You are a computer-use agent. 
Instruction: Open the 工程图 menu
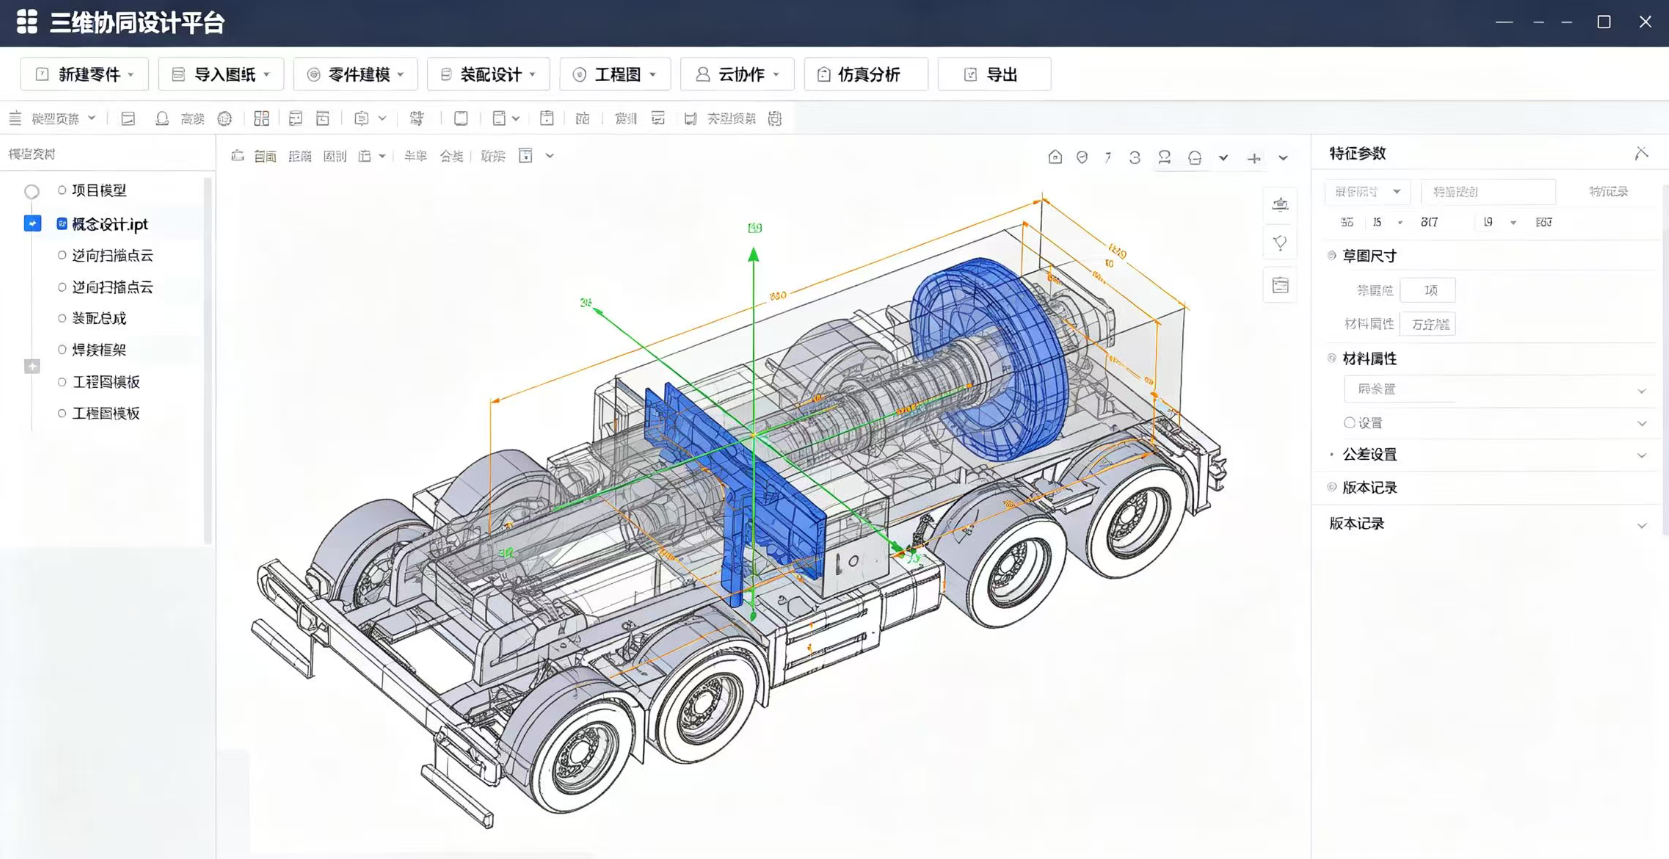coord(615,74)
